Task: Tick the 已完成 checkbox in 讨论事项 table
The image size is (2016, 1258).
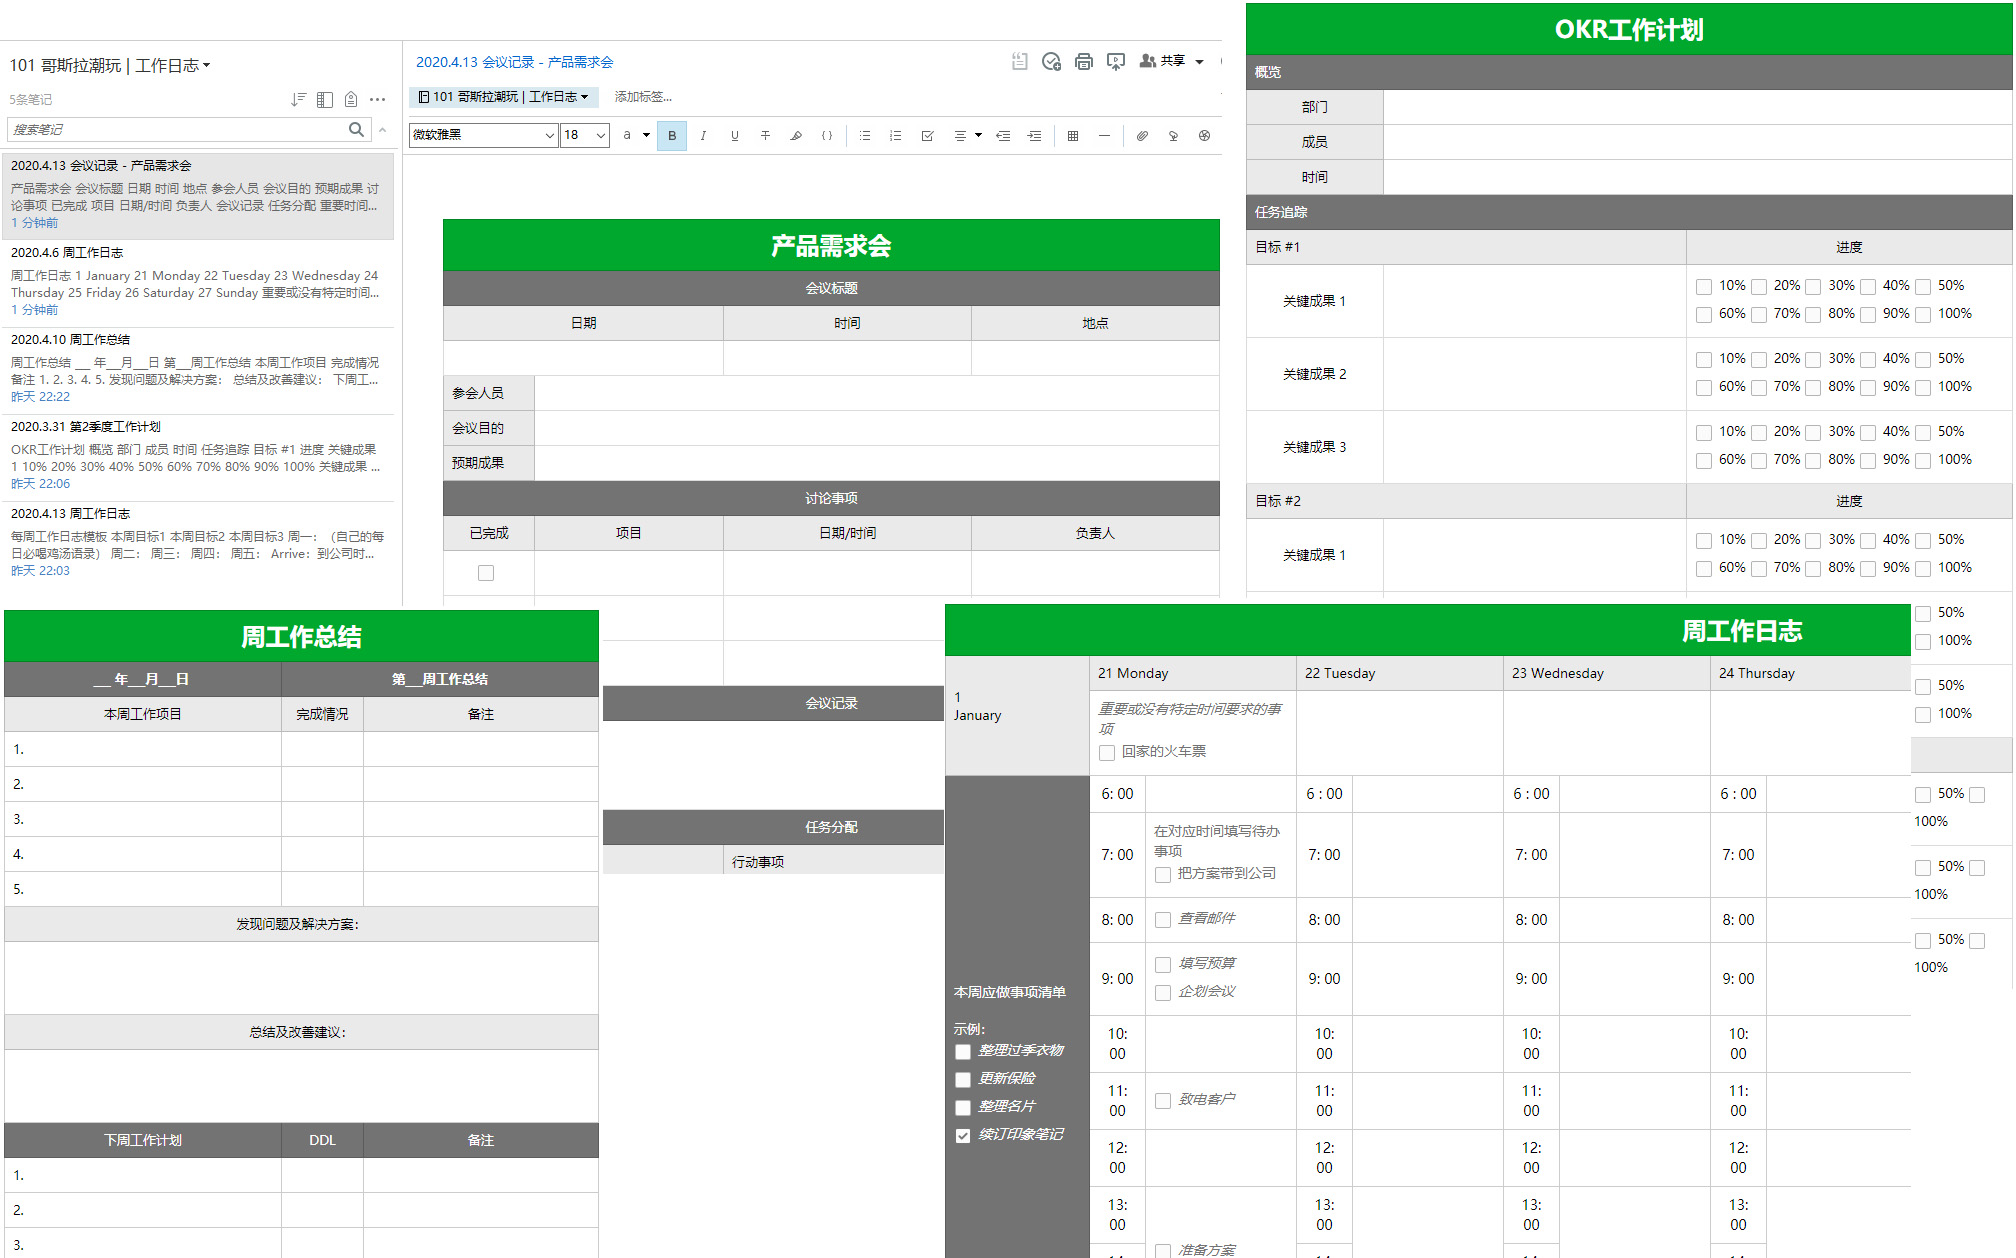Action: click(486, 573)
